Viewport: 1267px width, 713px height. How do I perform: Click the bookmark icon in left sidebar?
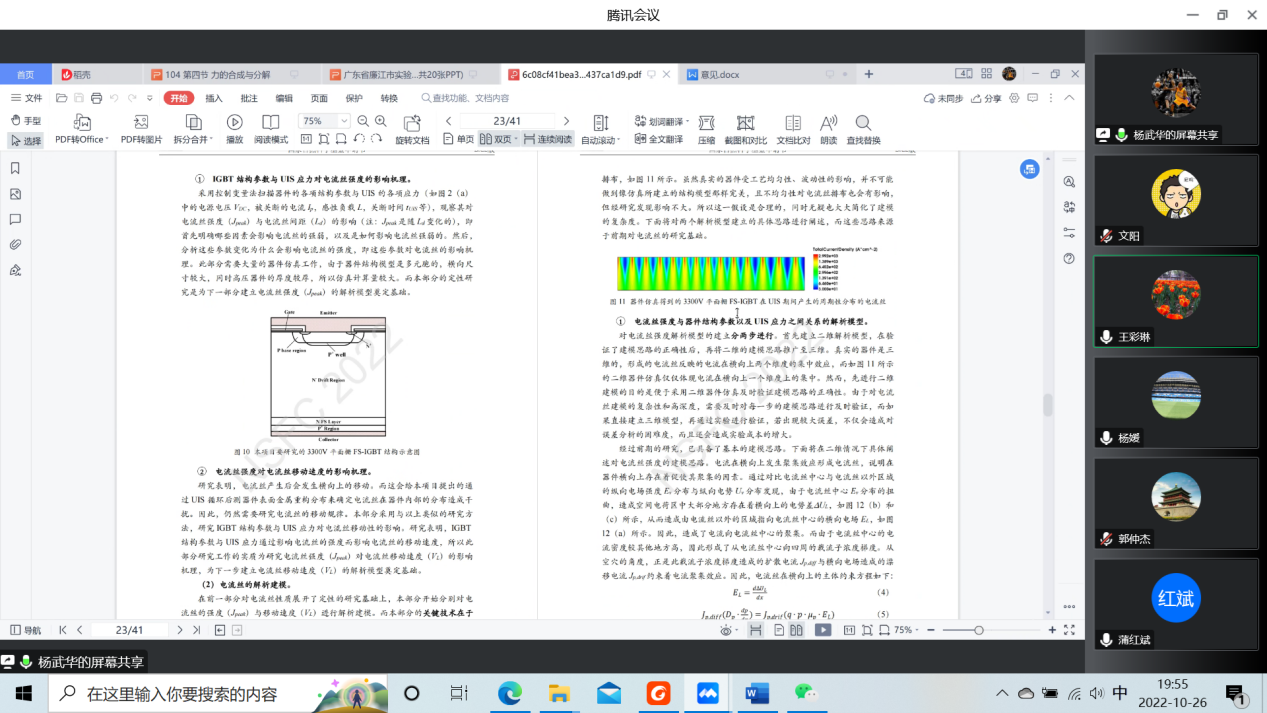[15, 168]
